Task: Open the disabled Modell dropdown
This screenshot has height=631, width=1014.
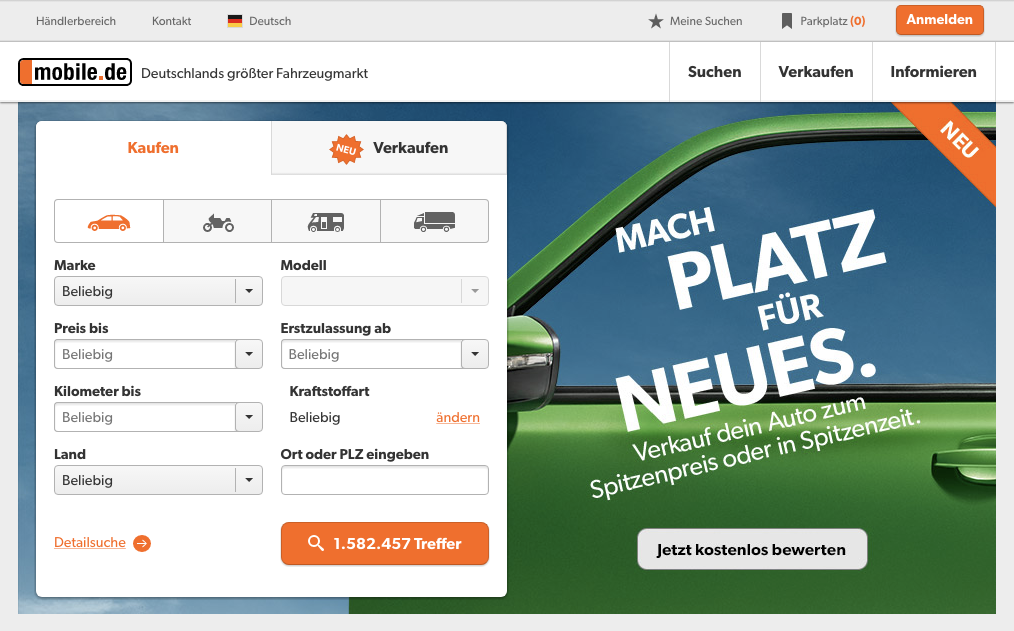Action: coord(385,291)
